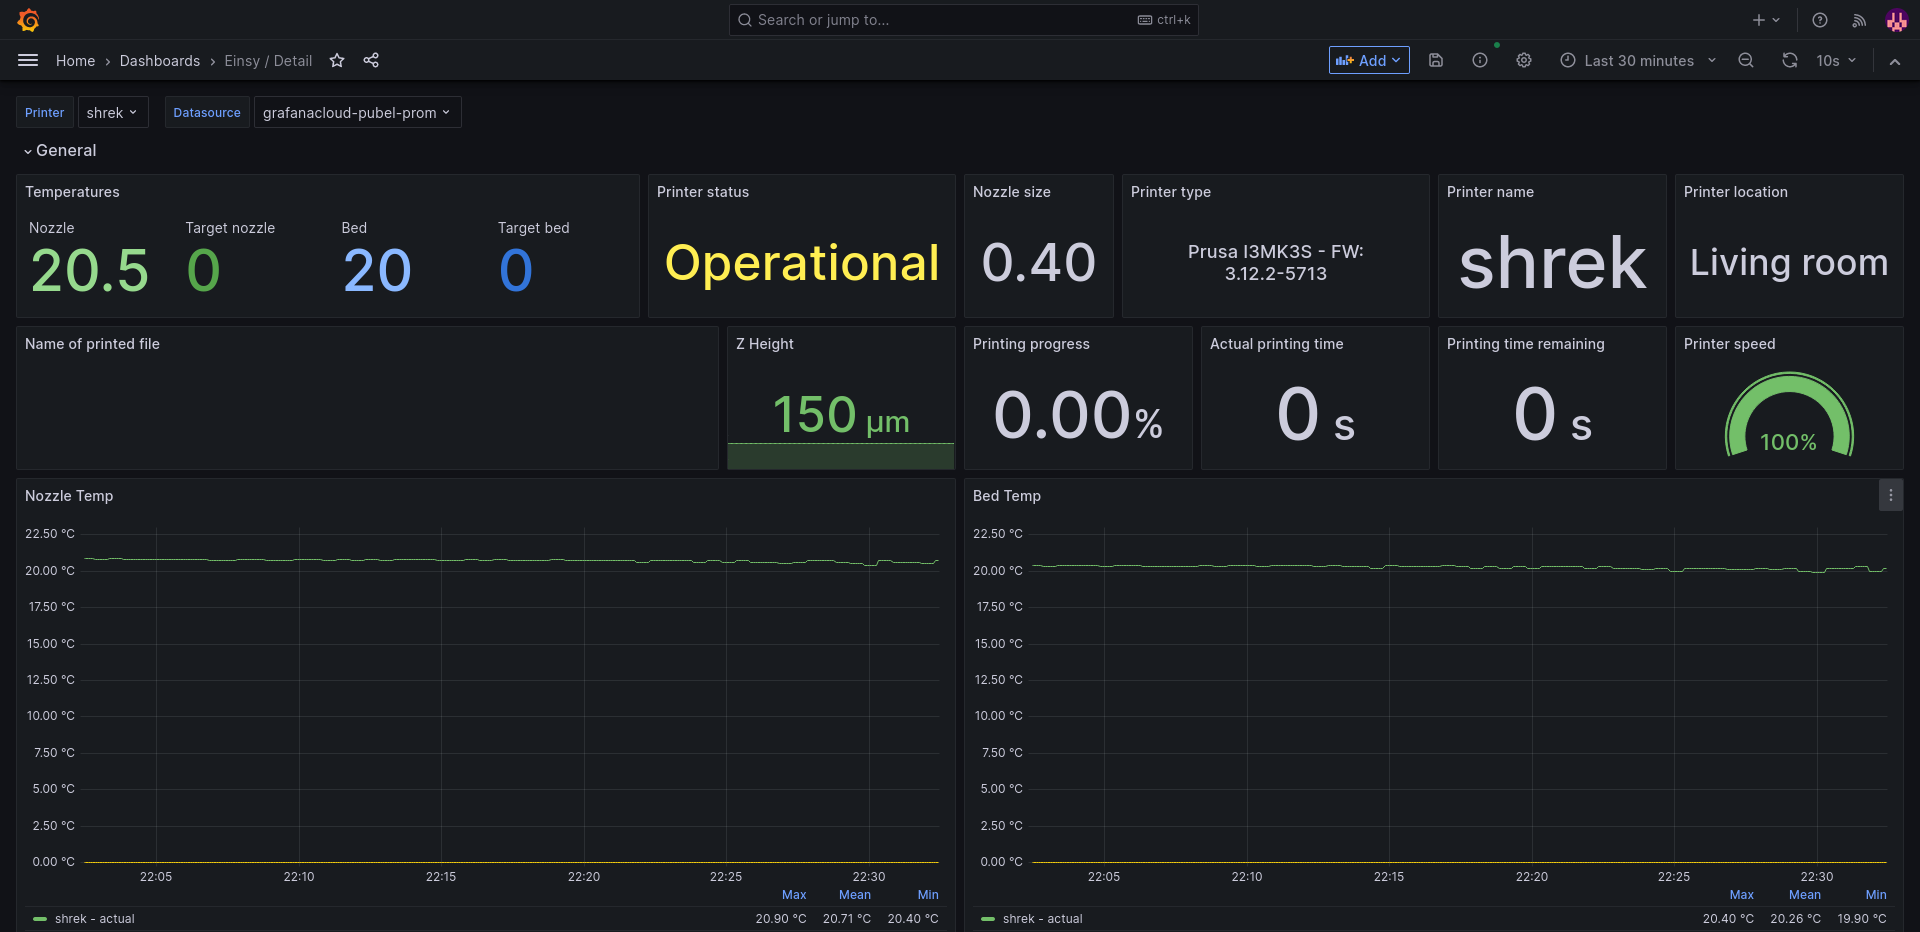Refresh the dashboard now
The image size is (1920, 932).
click(x=1790, y=61)
